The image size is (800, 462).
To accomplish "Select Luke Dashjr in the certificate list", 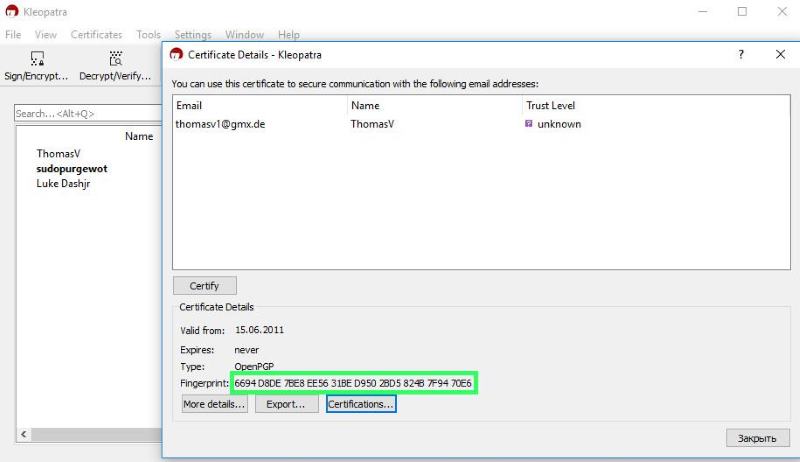I will tap(63, 184).
